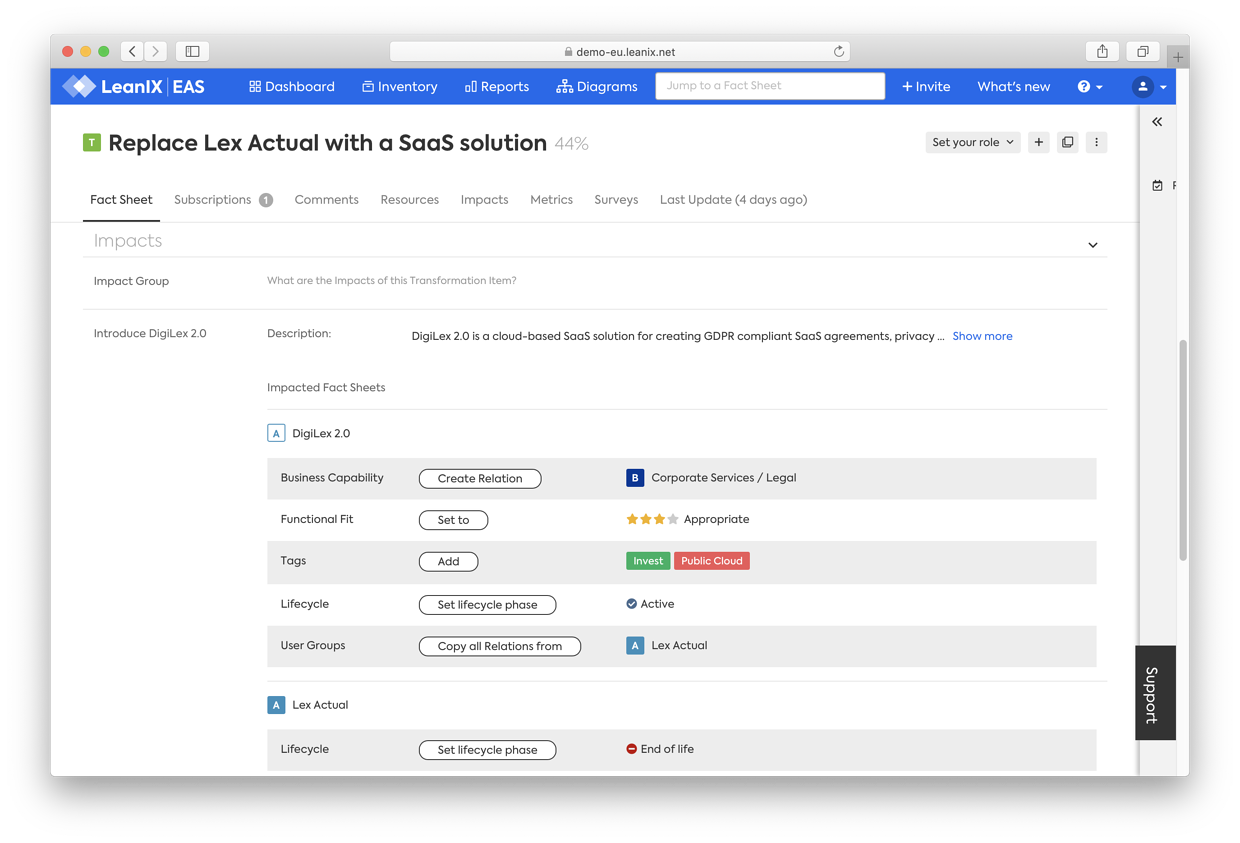Show all Safari tabs overview
This screenshot has width=1240, height=843.
(1142, 51)
